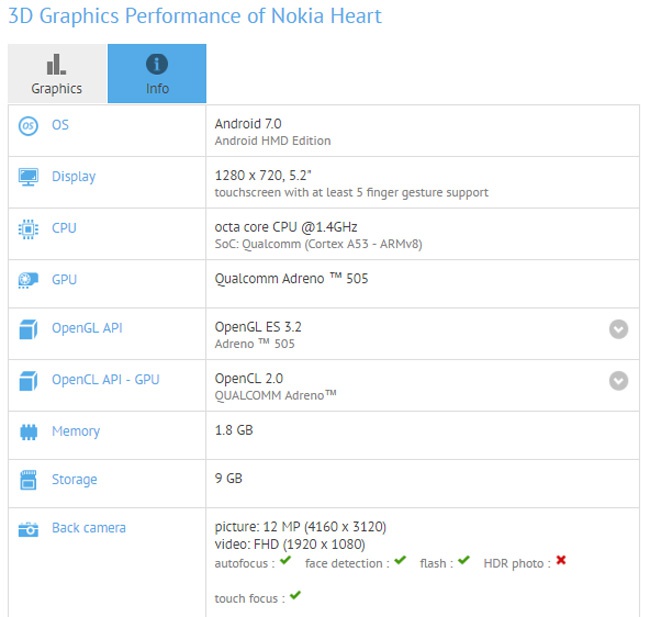Click the GPU graphics card icon
This screenshot has width=650, height=617.
(28, 280)
